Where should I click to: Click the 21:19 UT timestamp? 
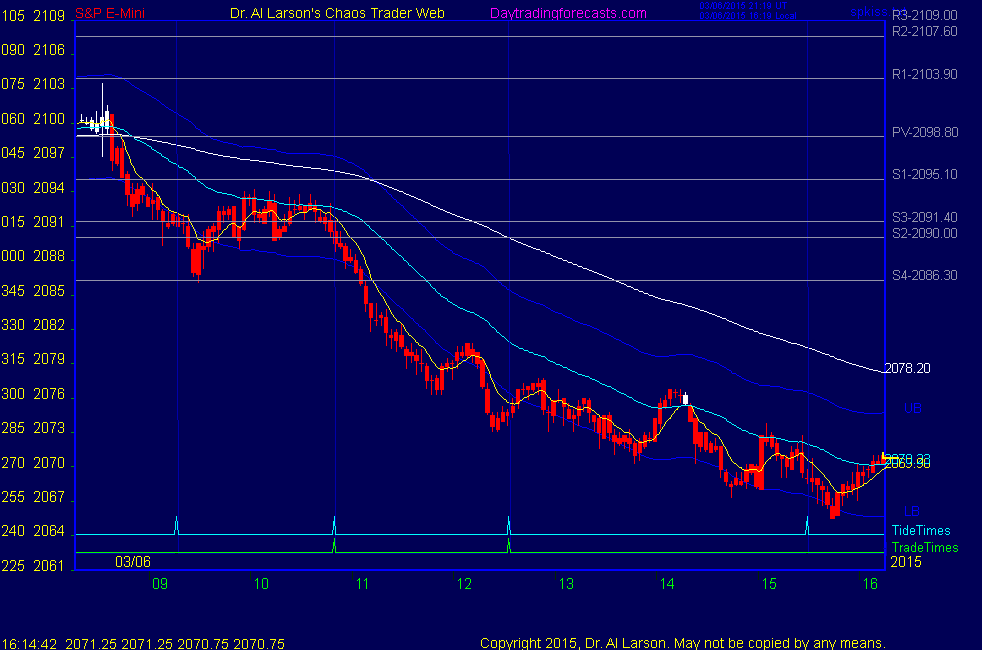click(x=743, y=6)
